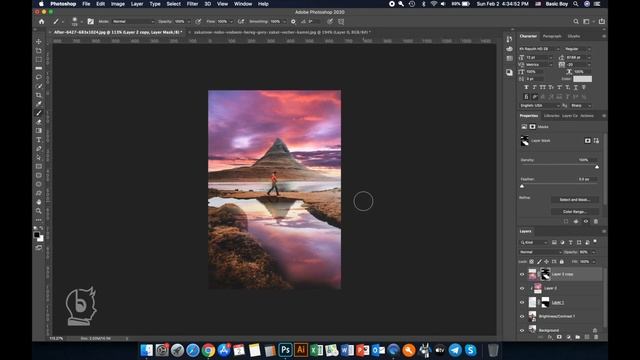
Task: Open the layer Opacity dropdown arrow
Action: [593, 252]
